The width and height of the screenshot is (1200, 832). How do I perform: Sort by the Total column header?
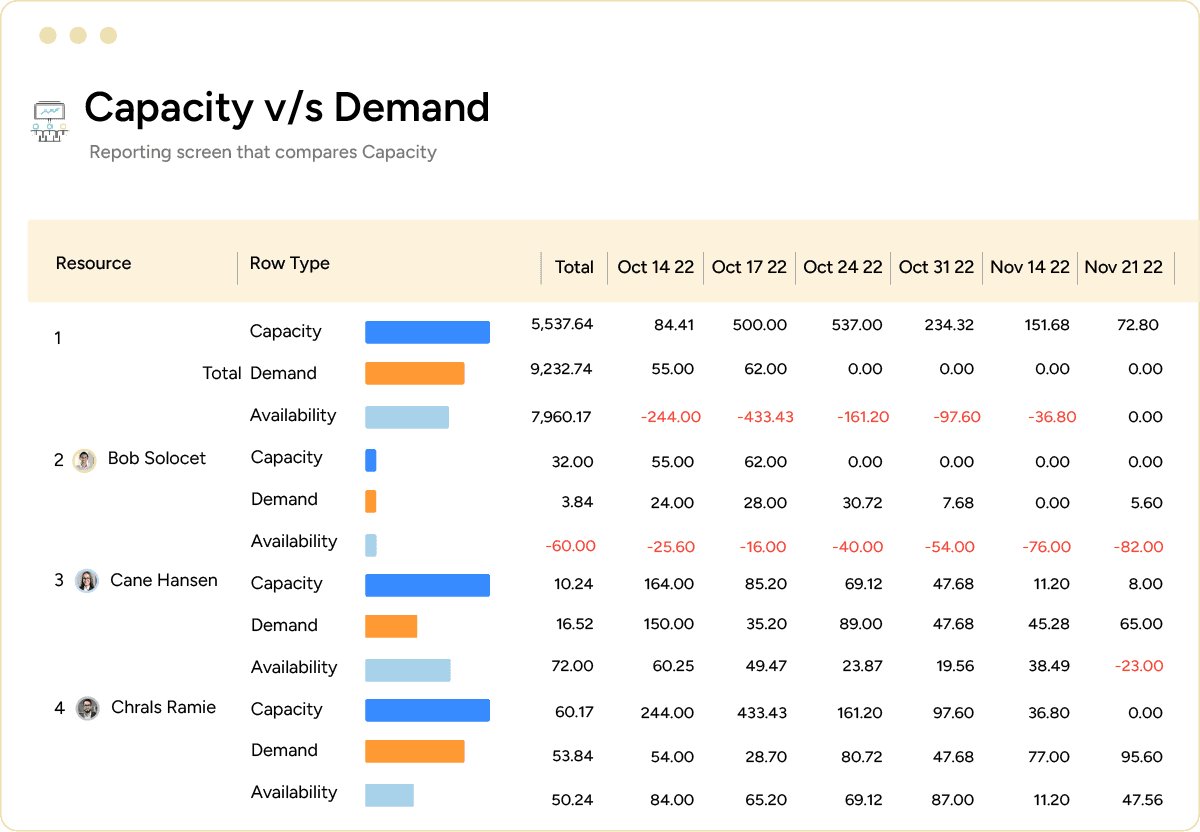coord(574,267)
